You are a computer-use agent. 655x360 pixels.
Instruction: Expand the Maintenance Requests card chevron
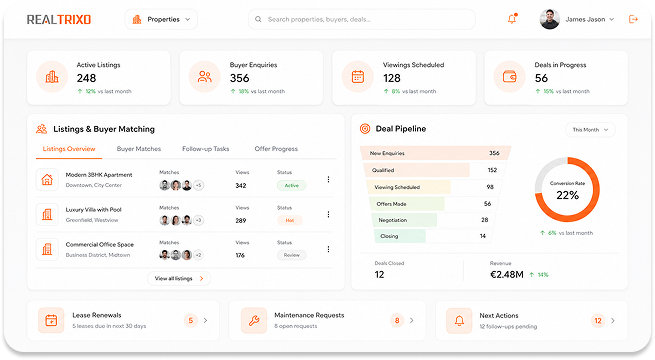point(412,321)
